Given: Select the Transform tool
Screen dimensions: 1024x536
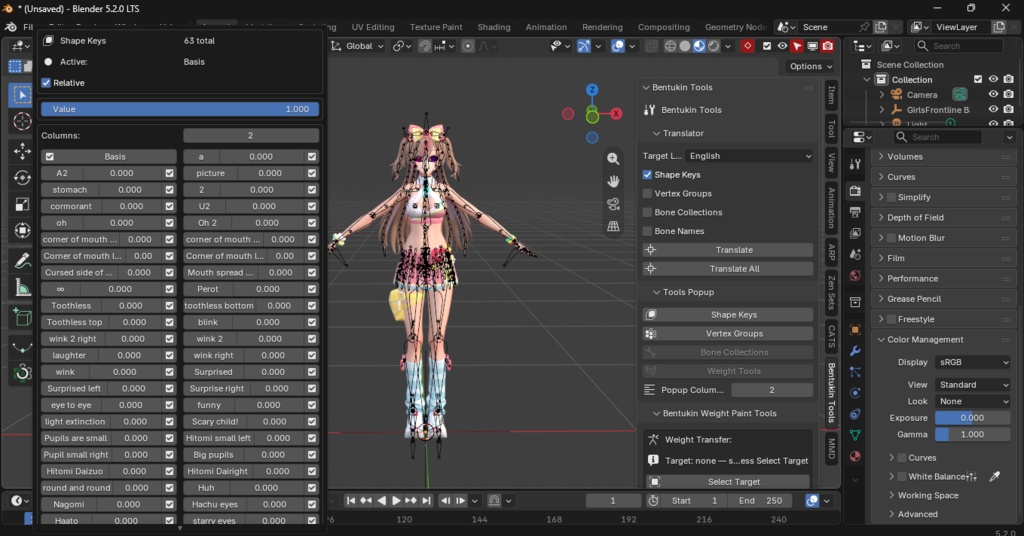Looking at the screenshot, I should pyautogui.click(x=22, y=230).
